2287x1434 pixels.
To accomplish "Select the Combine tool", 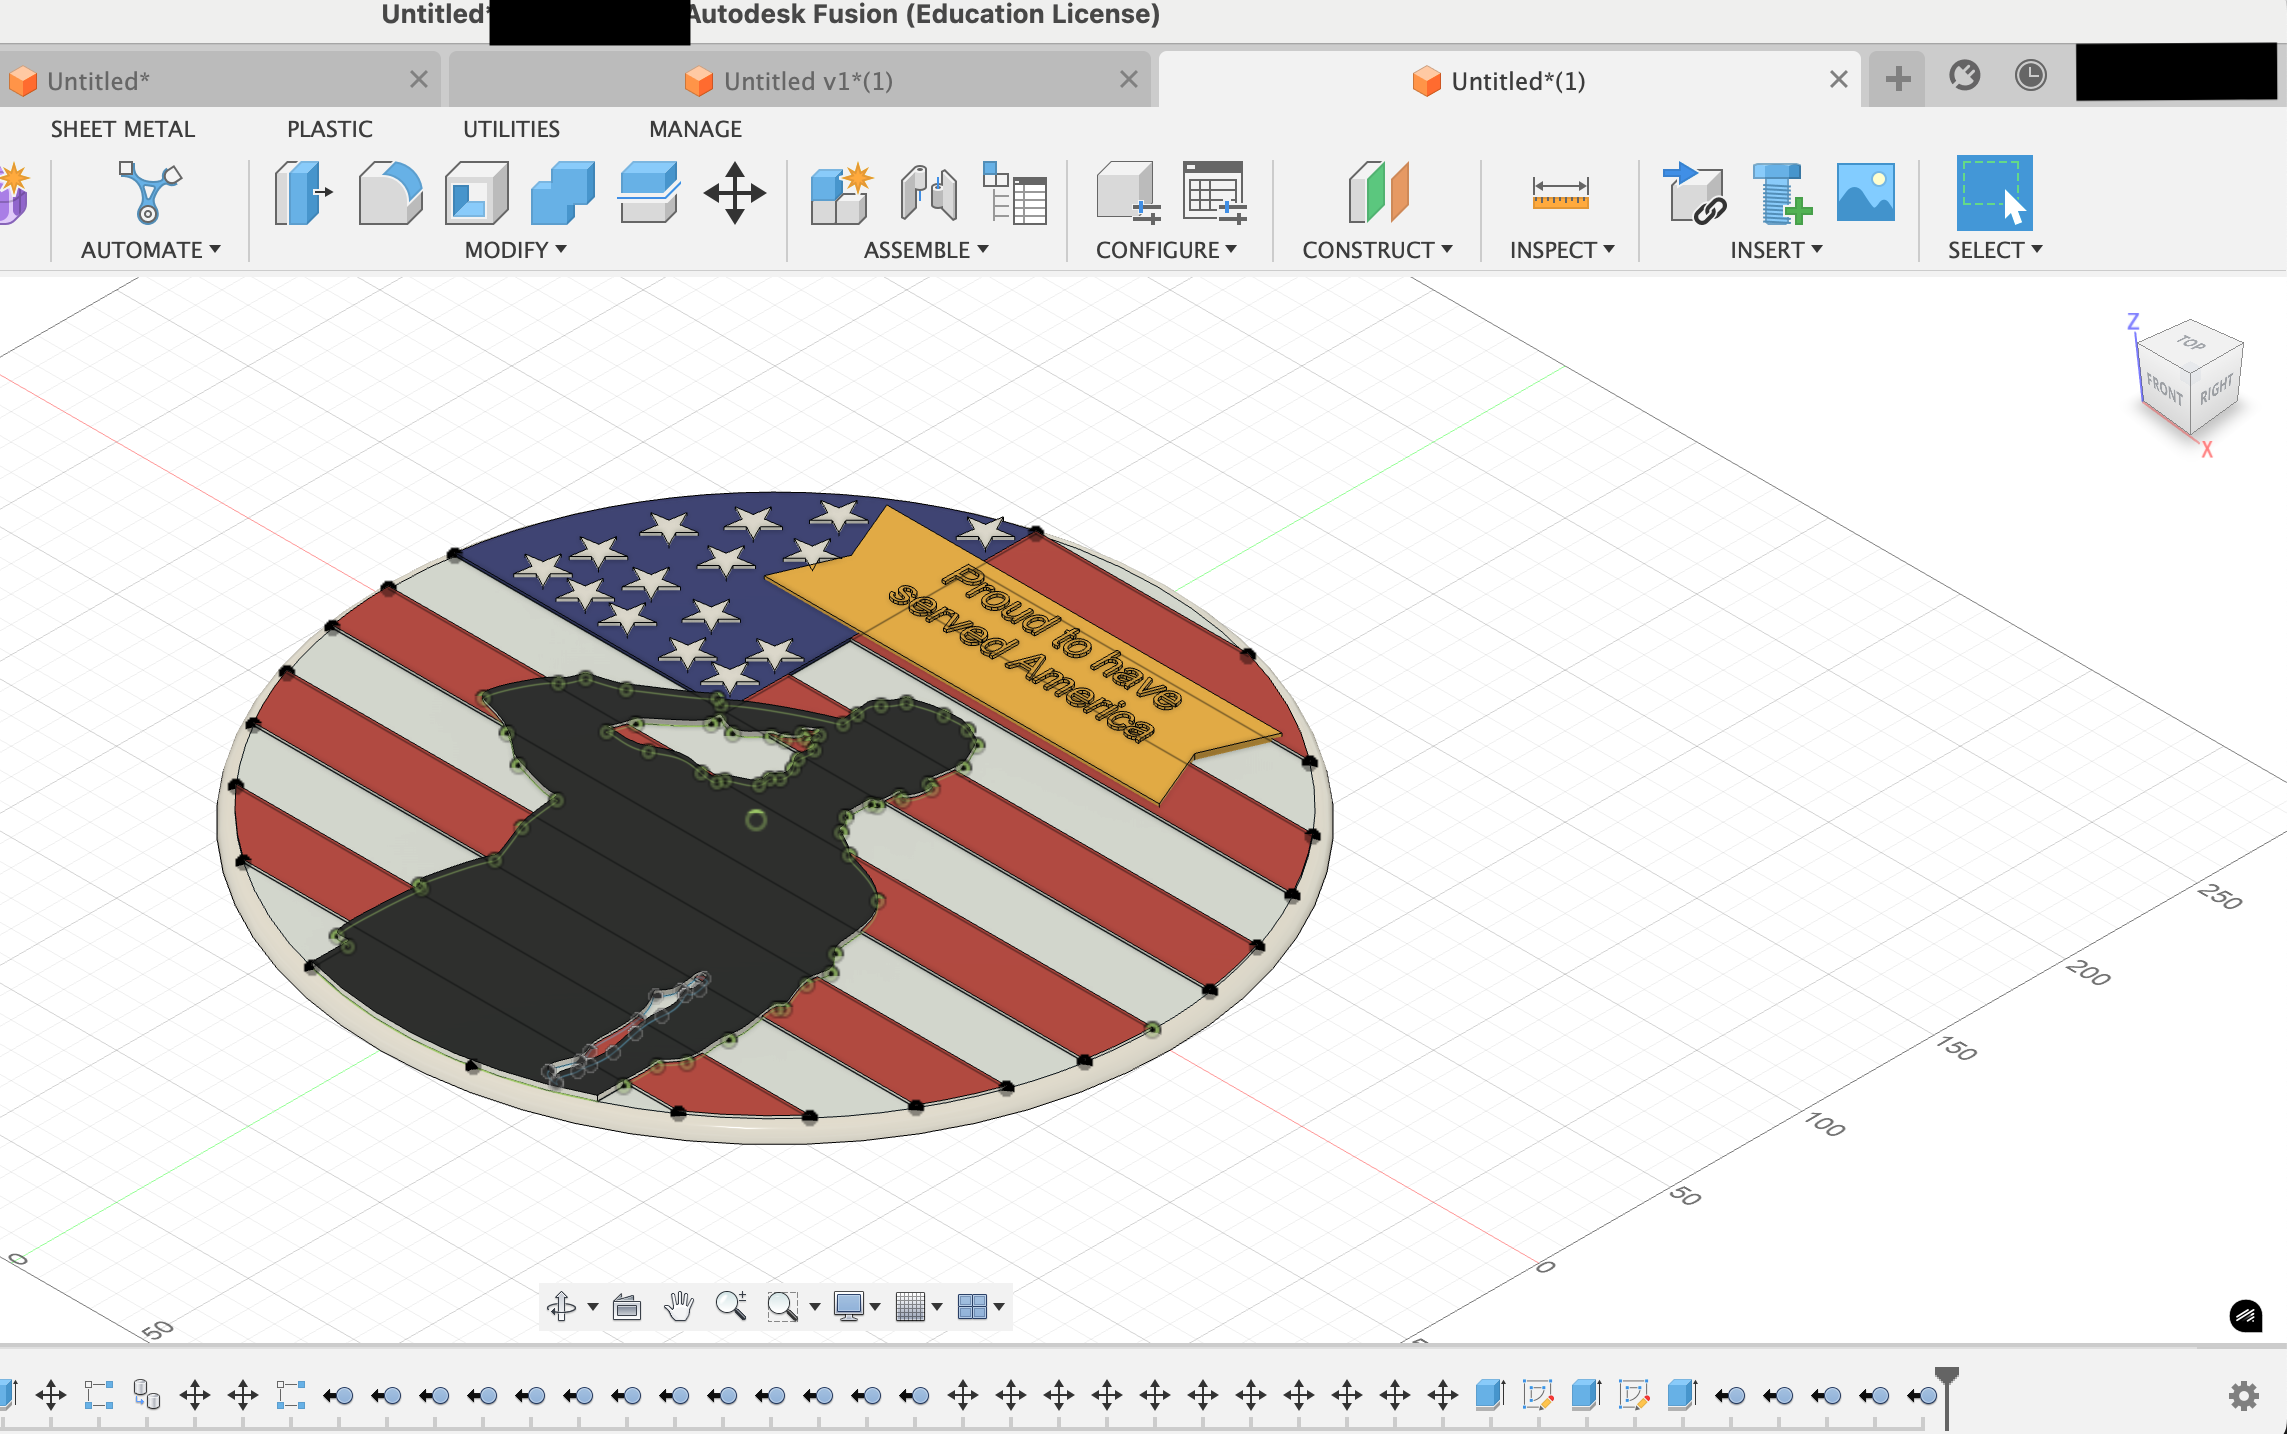I will click(563, 192).
